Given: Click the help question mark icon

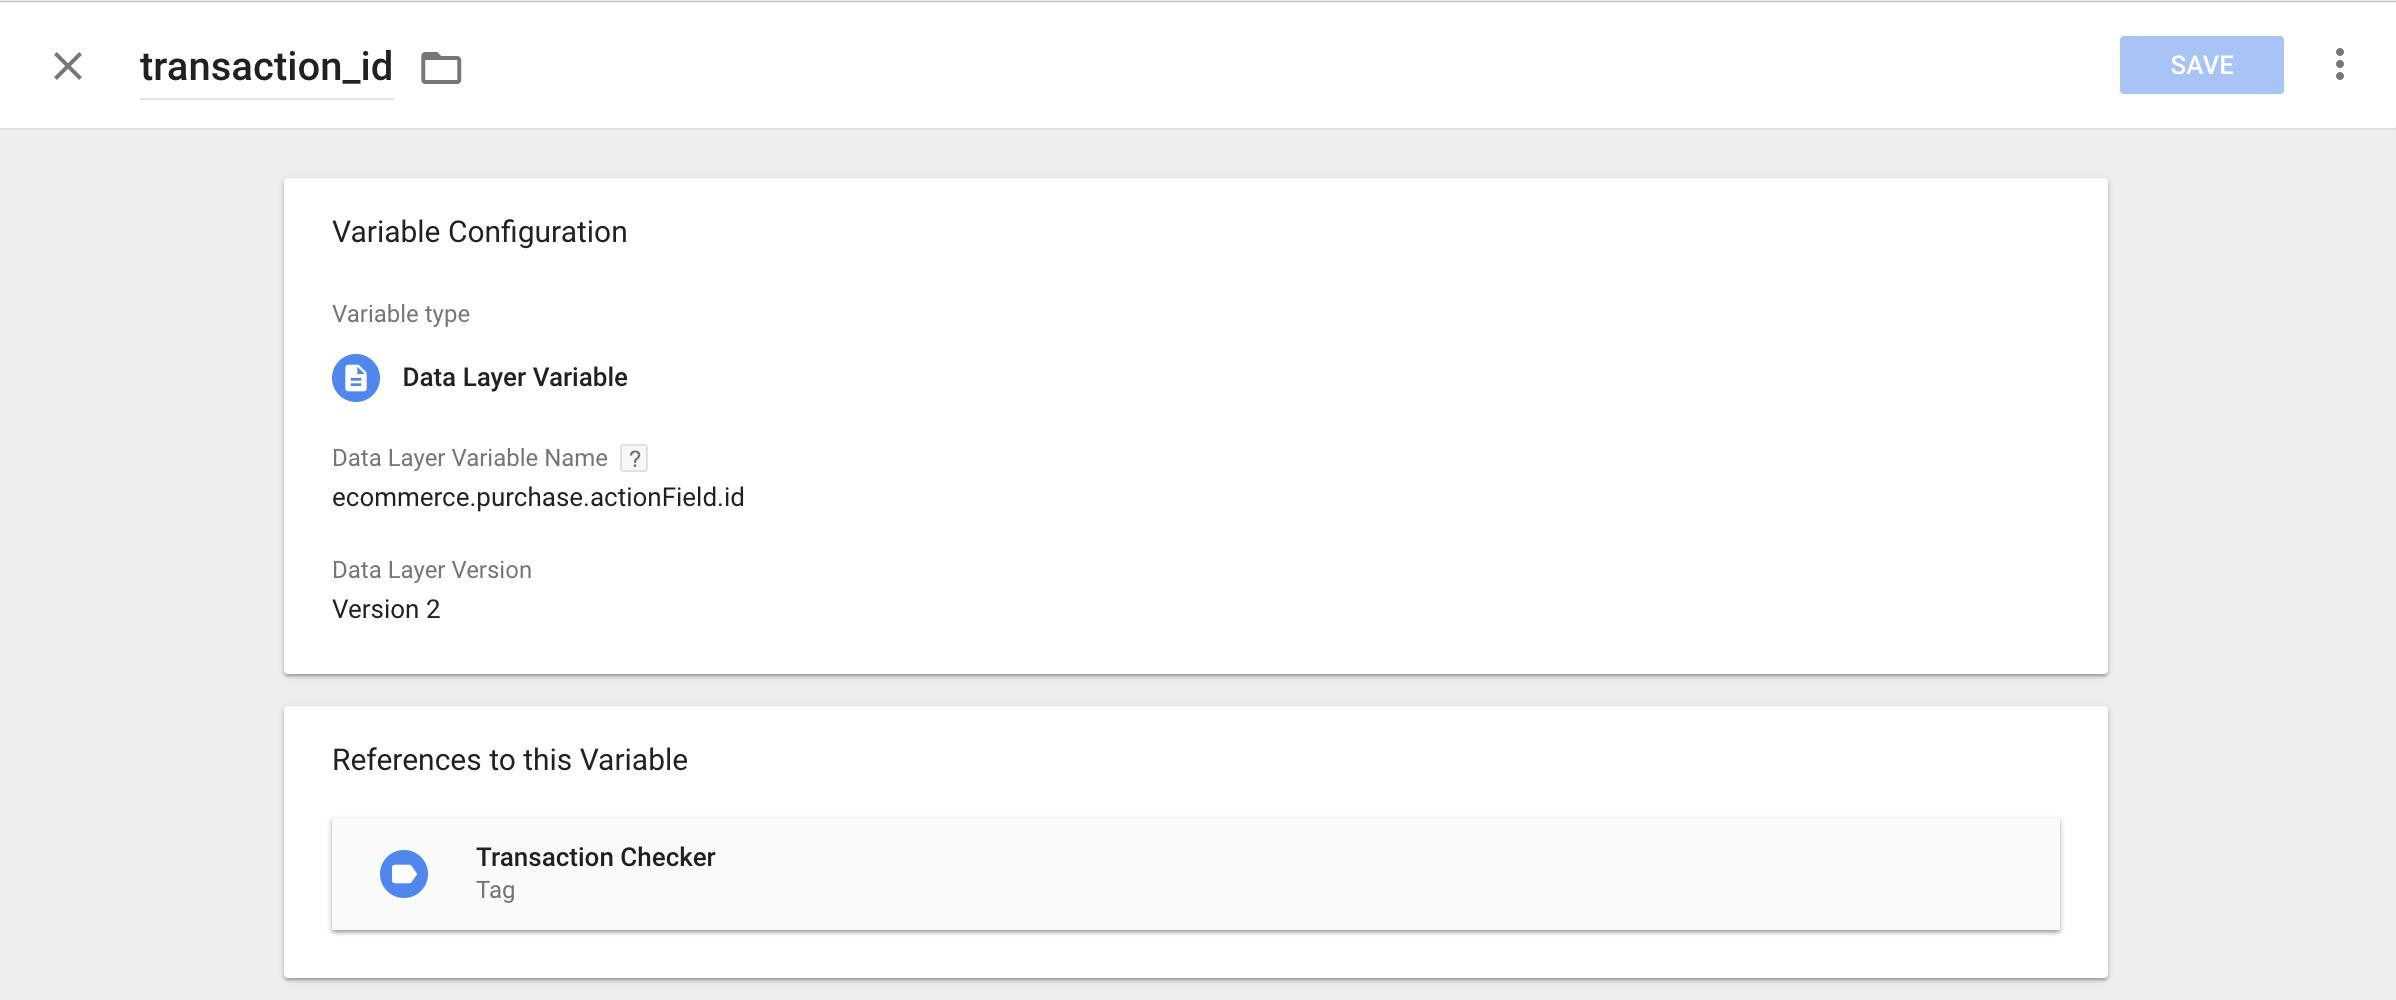Looking at the screenshot, I should pos(634,458).
